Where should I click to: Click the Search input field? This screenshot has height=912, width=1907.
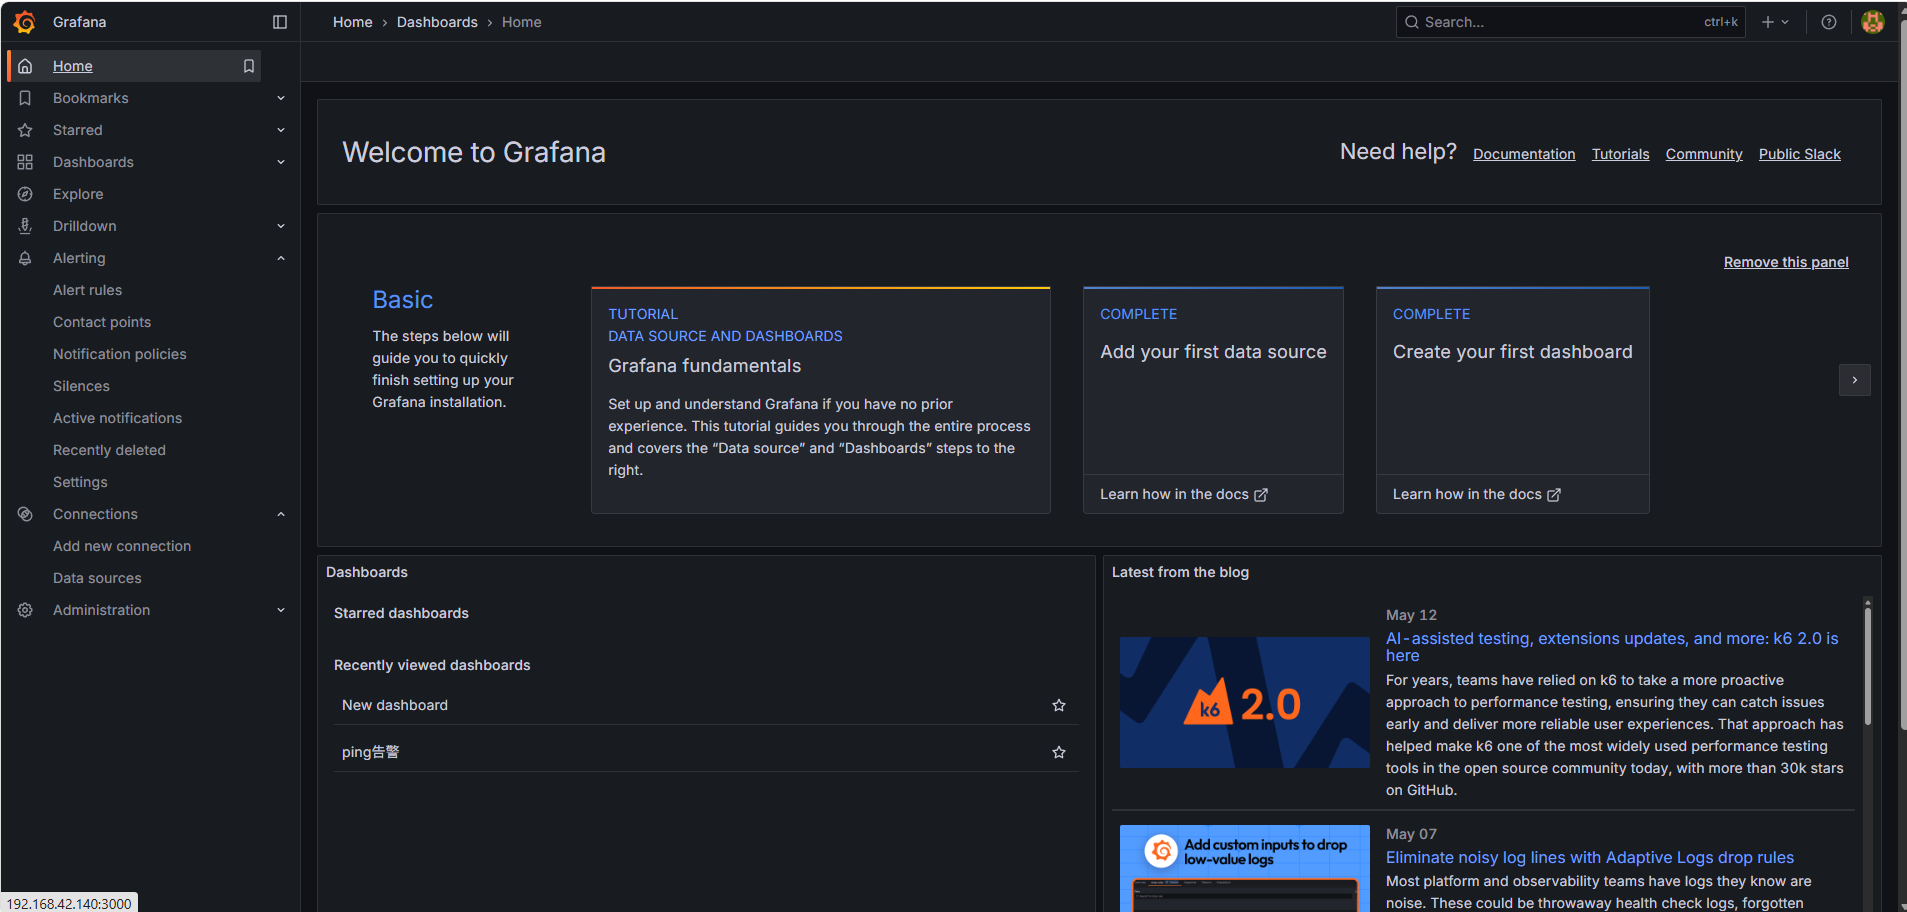[1570, 22]
